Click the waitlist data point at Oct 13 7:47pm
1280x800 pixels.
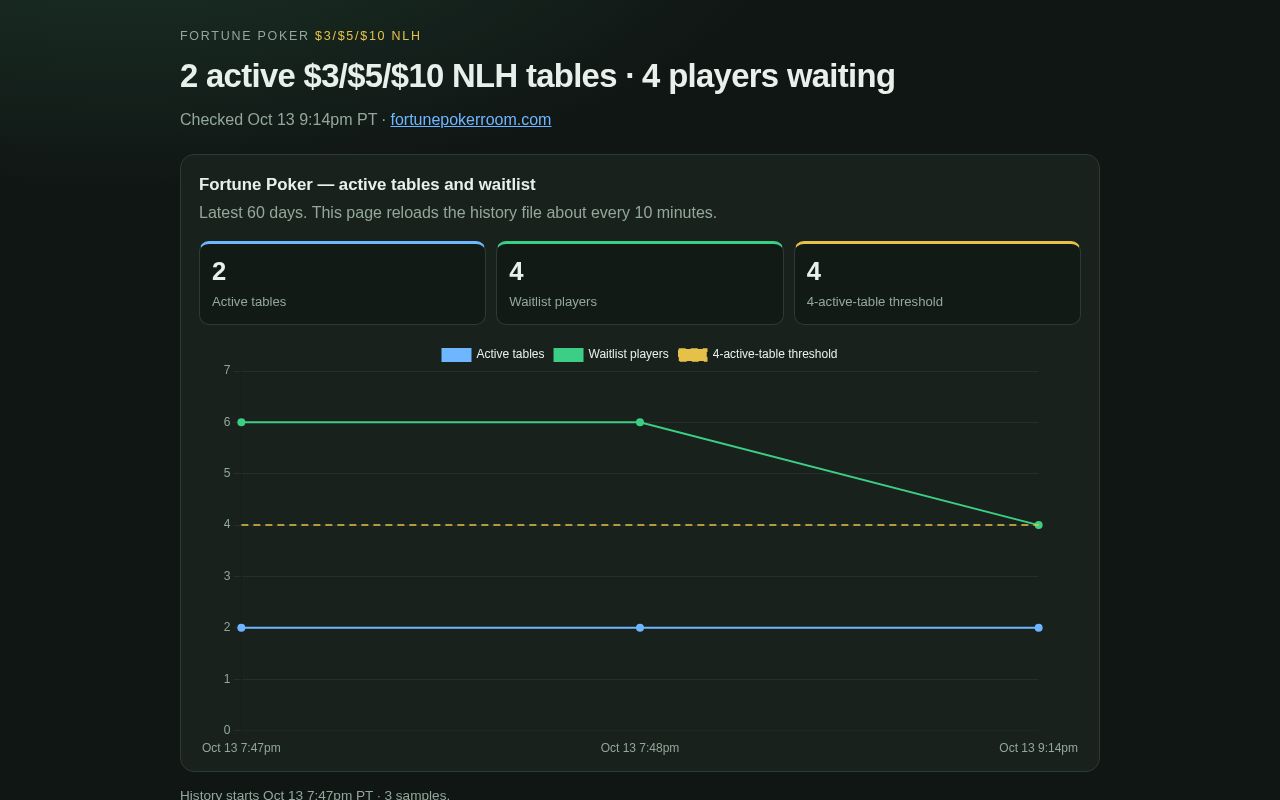click(x=241, y=422)
